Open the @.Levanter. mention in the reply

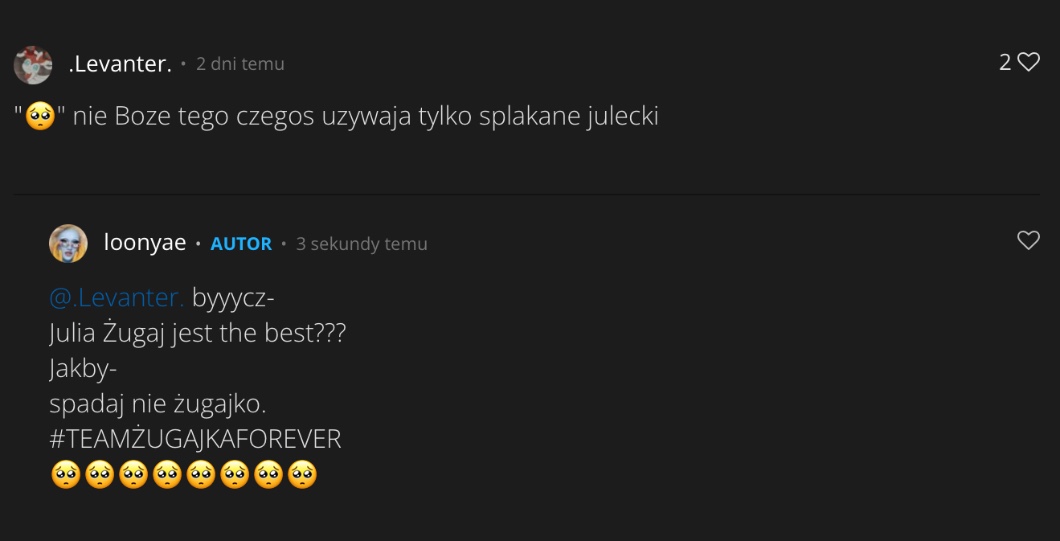coord(116,298)
